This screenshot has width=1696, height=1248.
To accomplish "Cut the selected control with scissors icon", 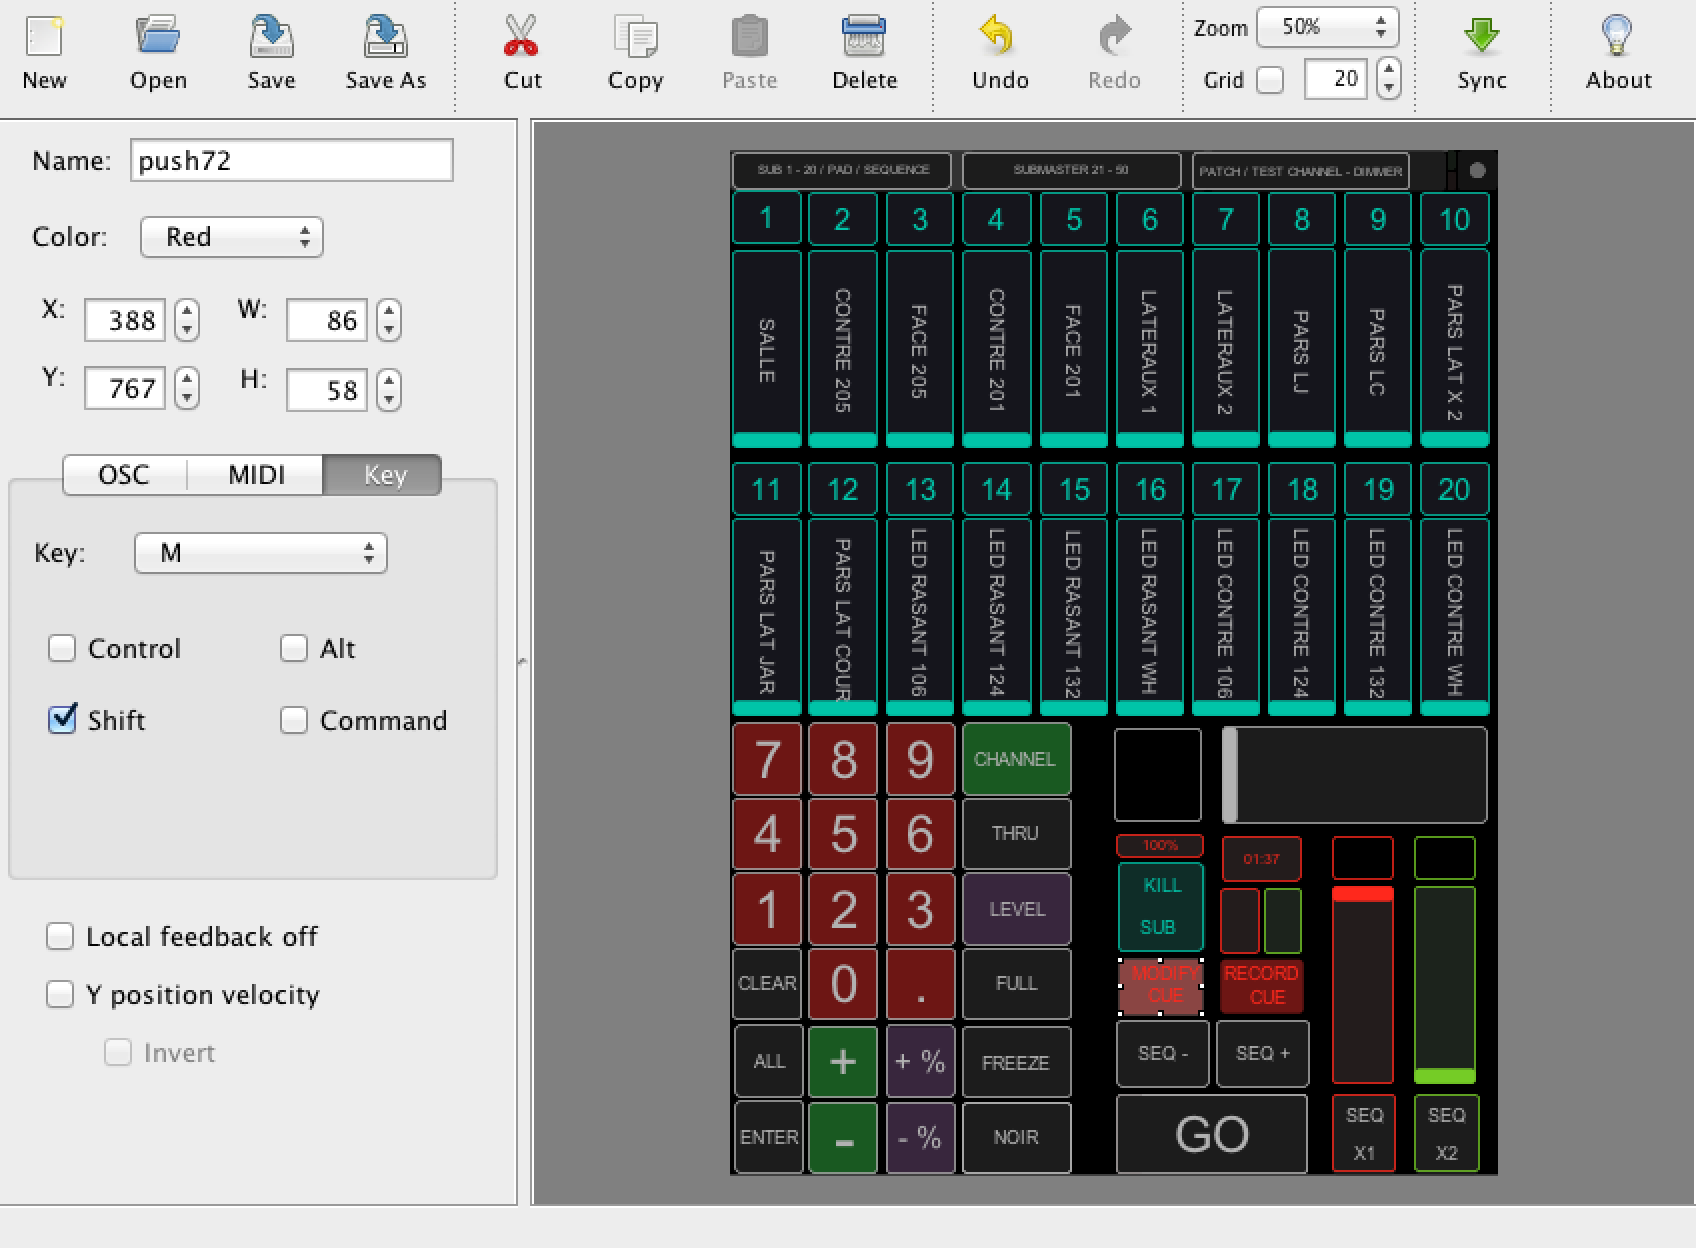I will coord(522,38).
